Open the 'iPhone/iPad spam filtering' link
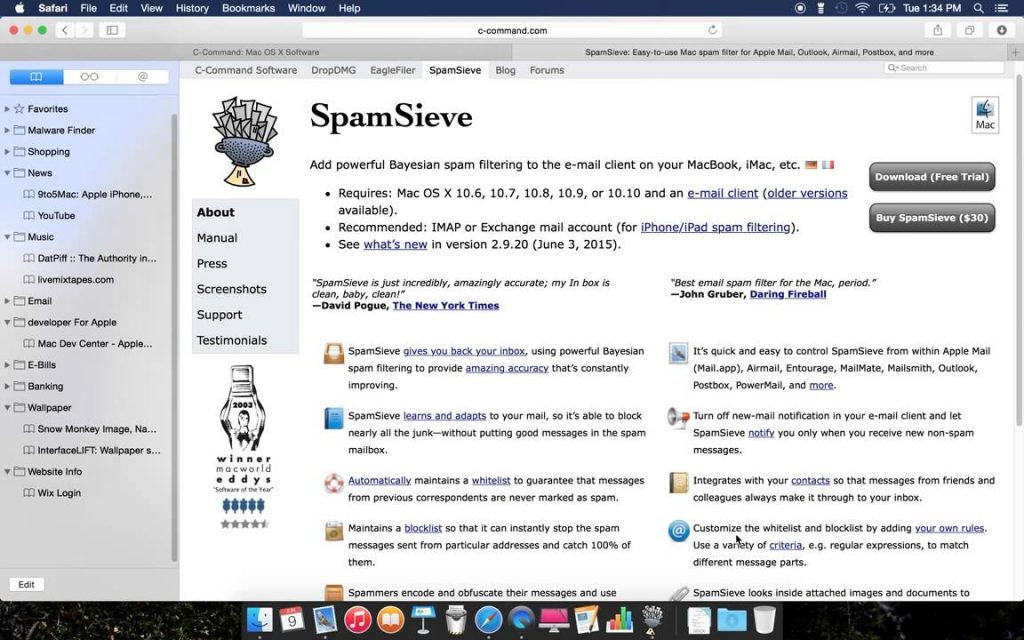Viewport: 1024px width, 640px height. [x=715, y=227]
